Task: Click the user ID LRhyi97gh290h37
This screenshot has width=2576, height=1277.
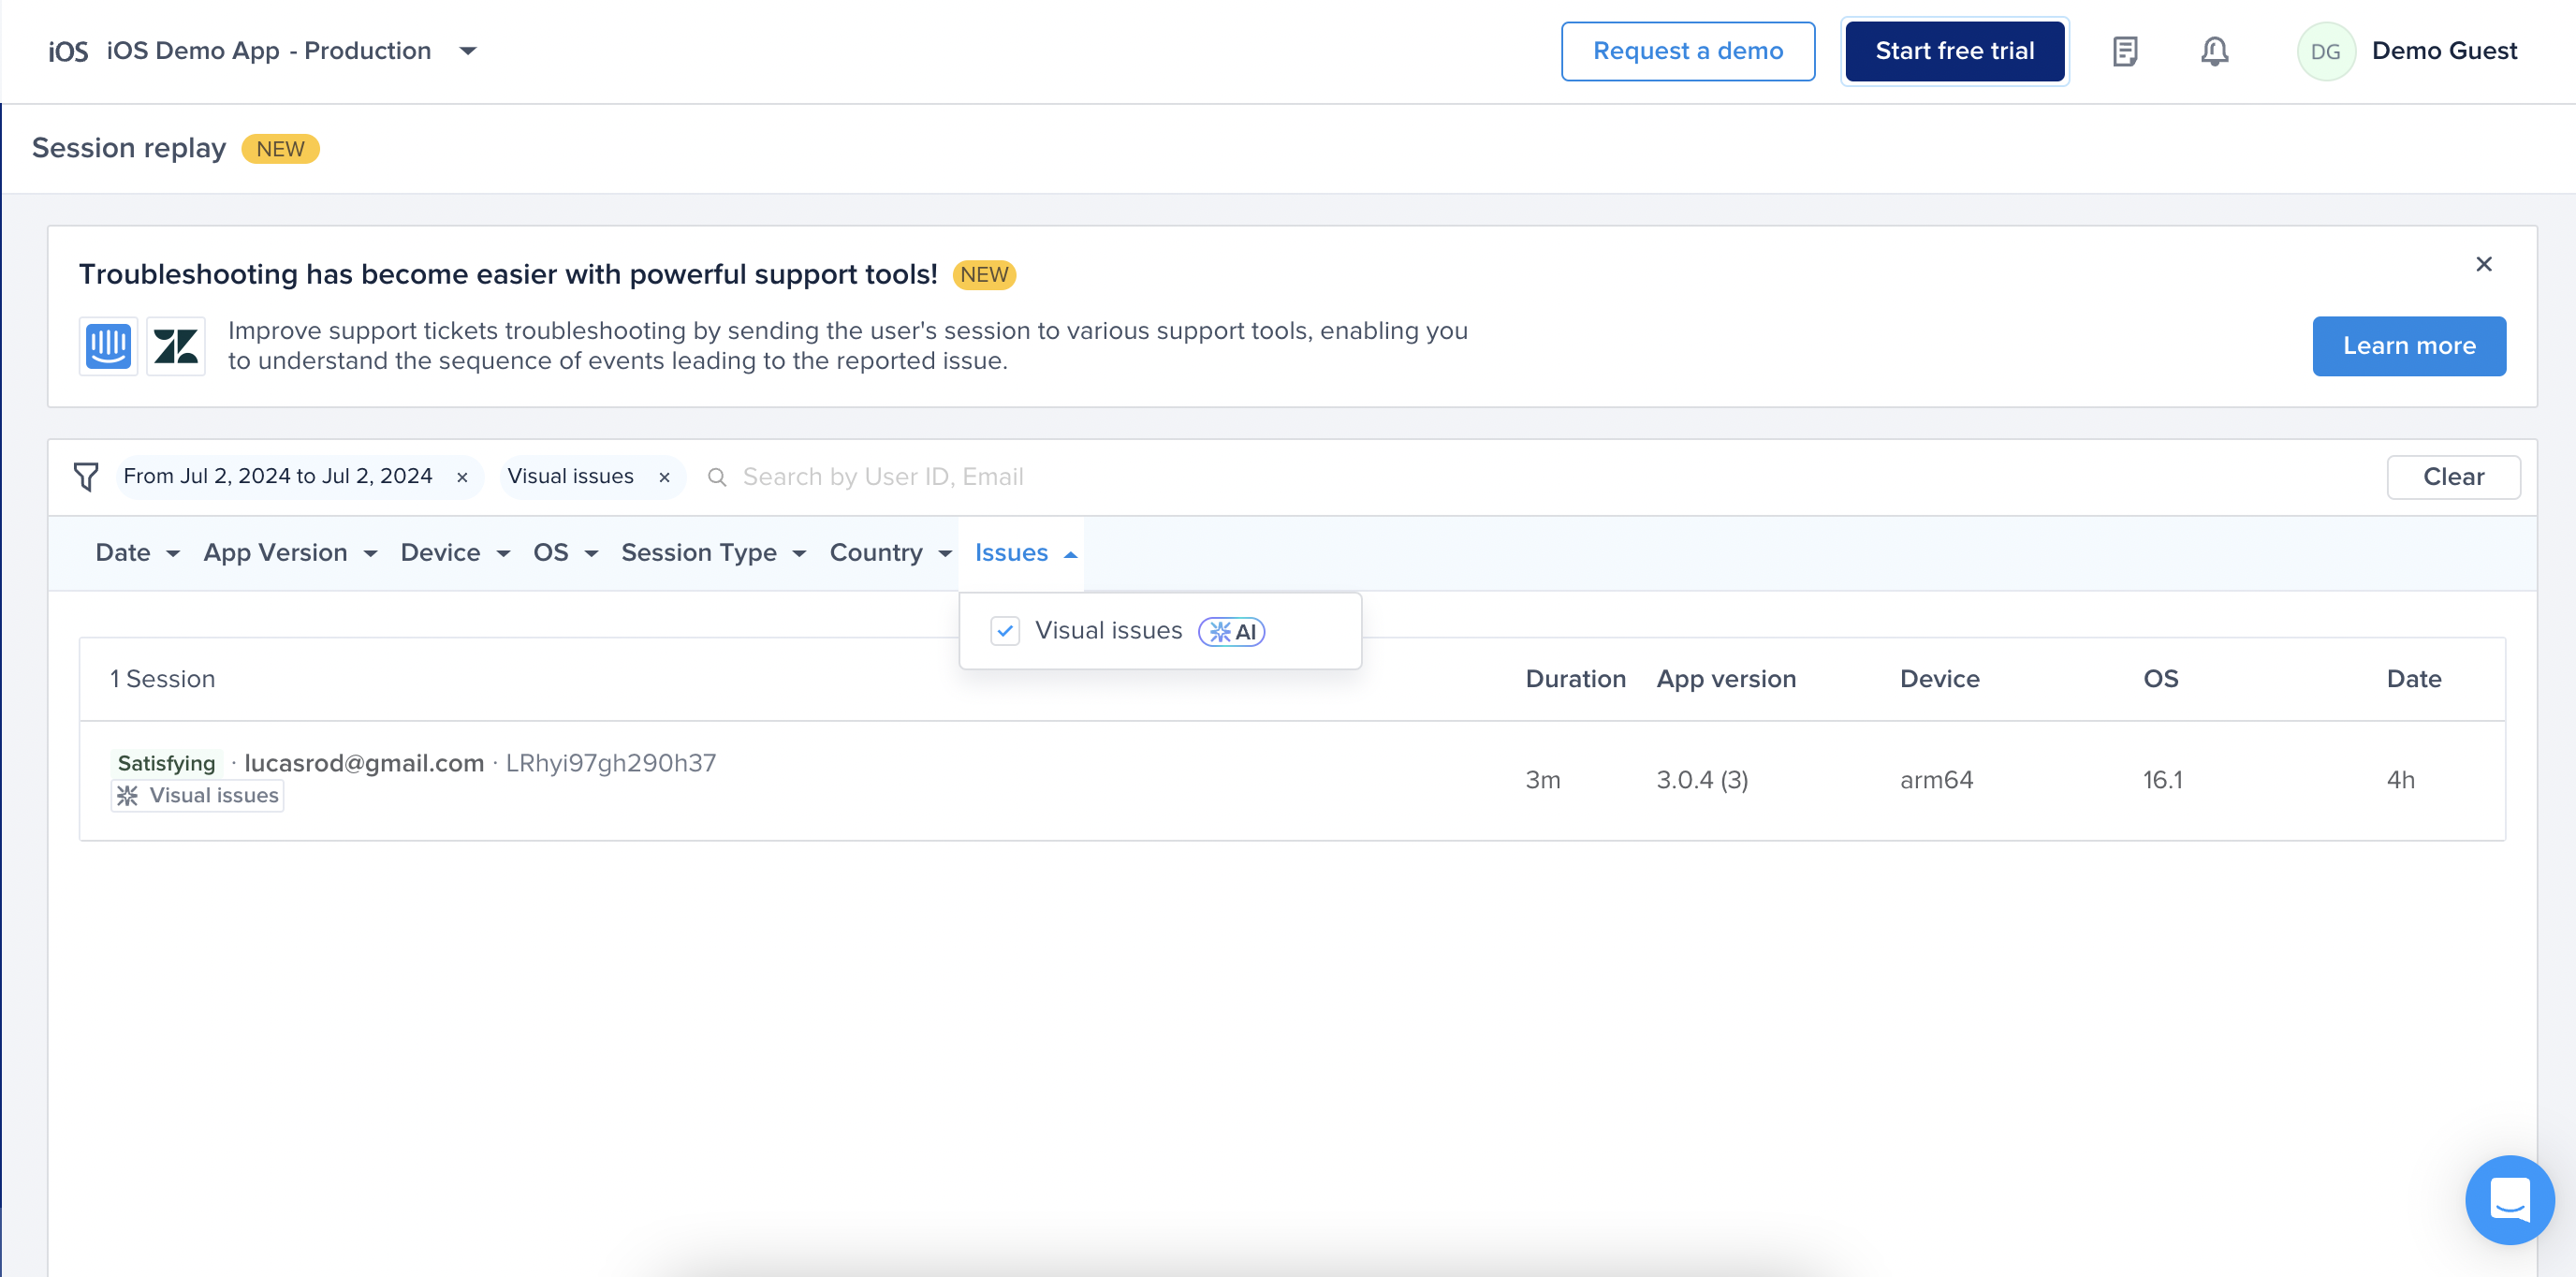Action: coord(610,763)
